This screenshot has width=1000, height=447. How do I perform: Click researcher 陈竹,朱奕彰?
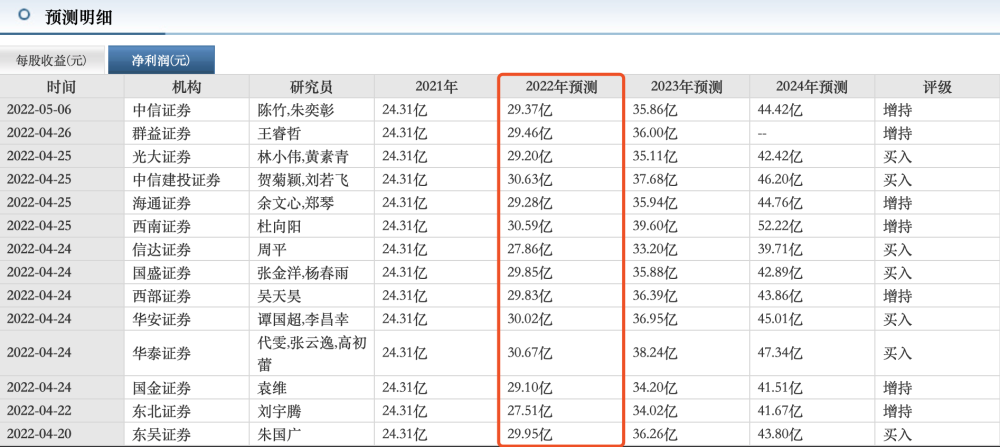coord(295,110)
